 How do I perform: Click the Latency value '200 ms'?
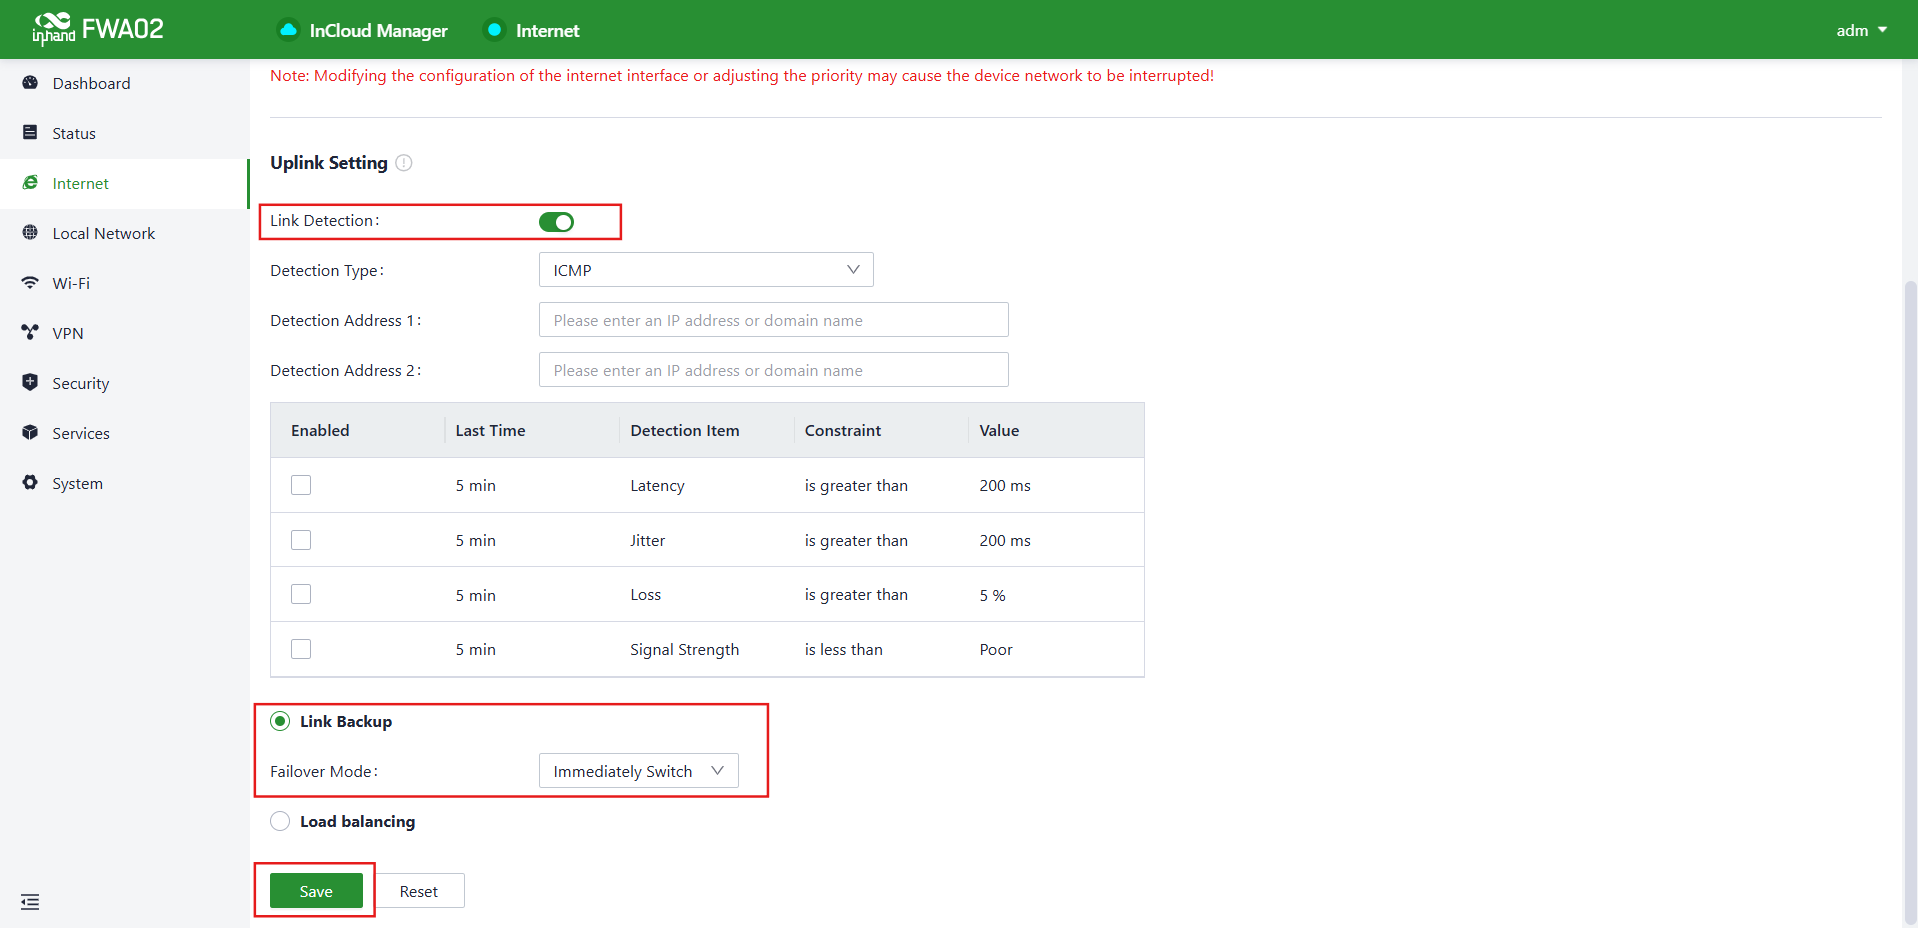click(x=1005, y=485)
